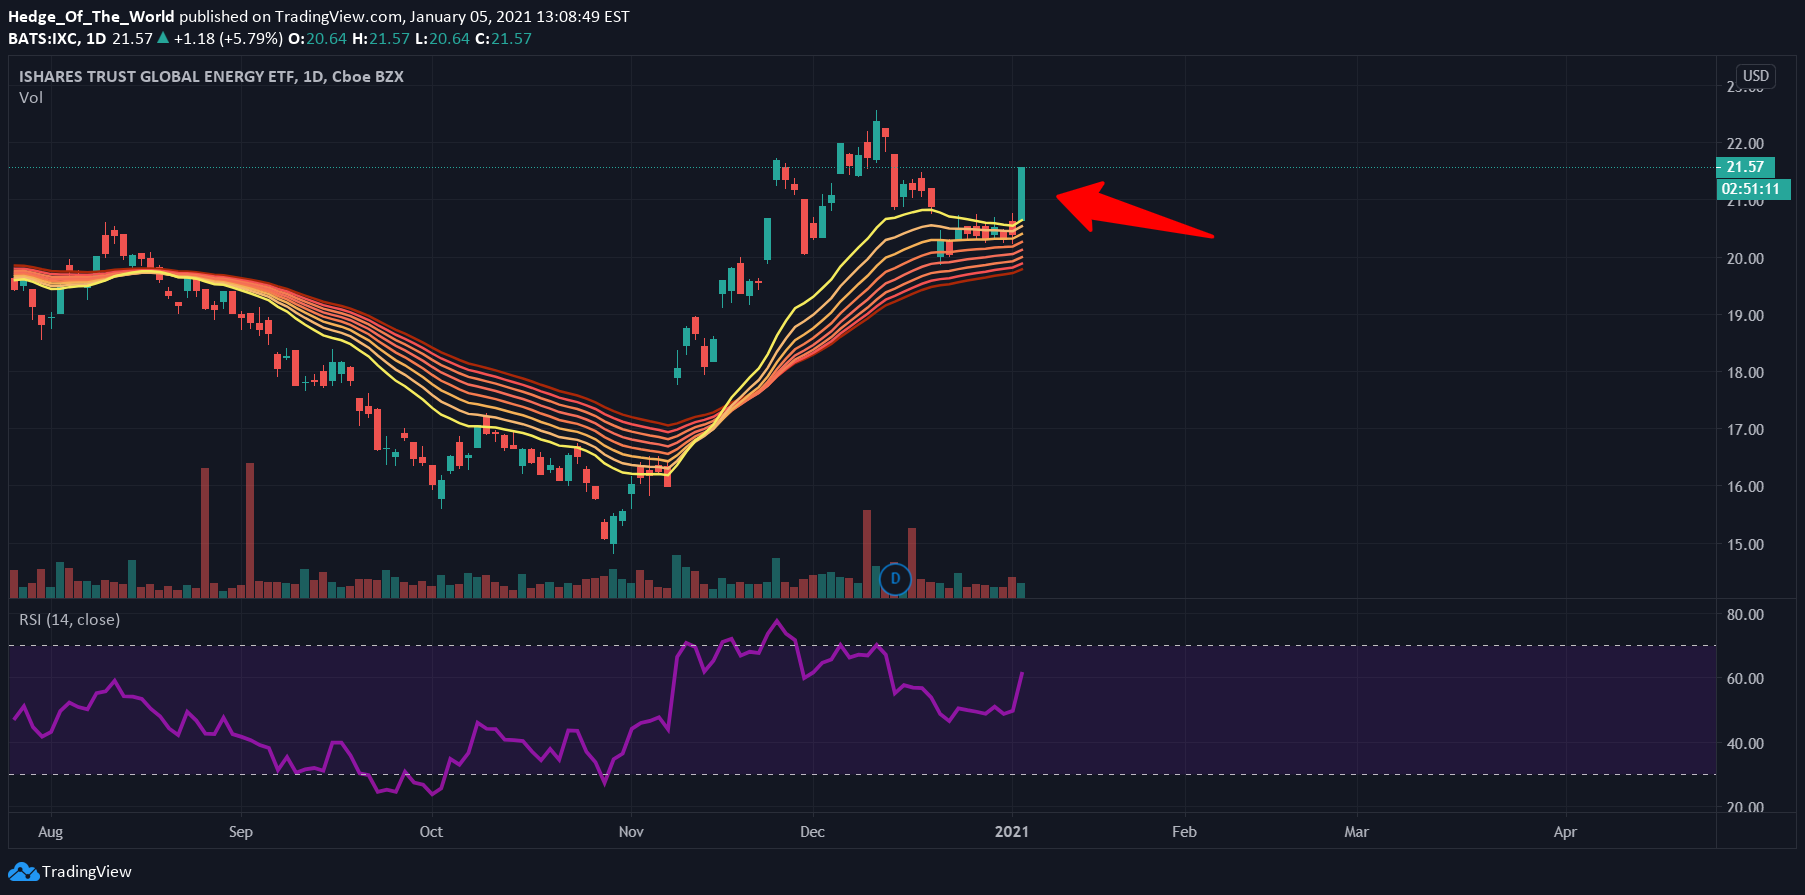Click the 18.00 price axis label
The height and width of the screenshot is (895, 1805).
click(x=1745, y=373)
